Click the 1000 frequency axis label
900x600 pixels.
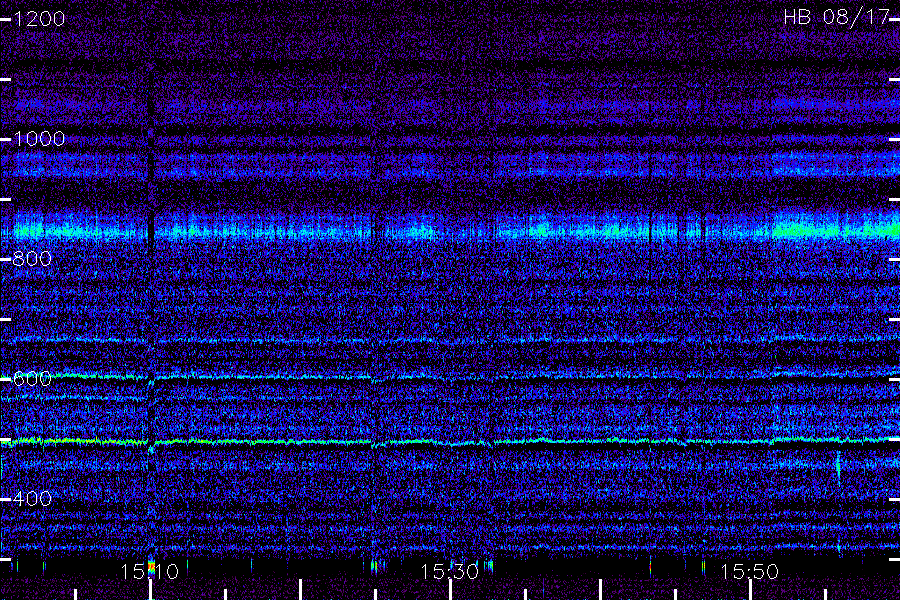pos(39,139)
